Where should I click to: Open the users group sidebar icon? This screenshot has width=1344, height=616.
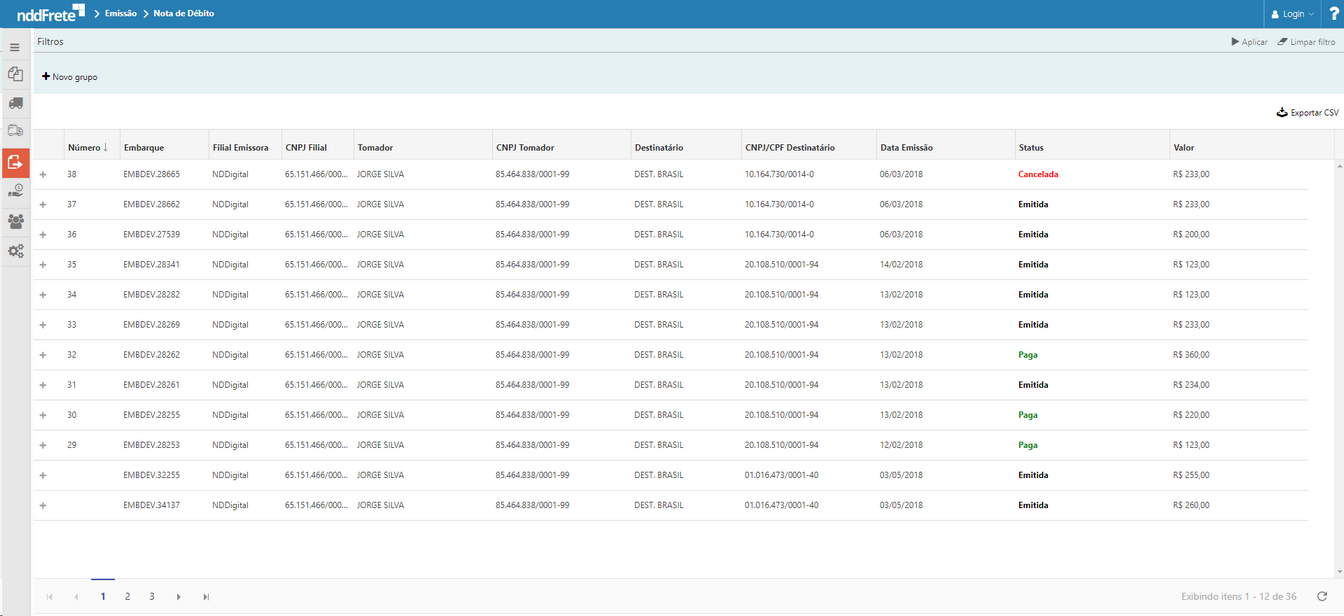(x=15, y=221)
